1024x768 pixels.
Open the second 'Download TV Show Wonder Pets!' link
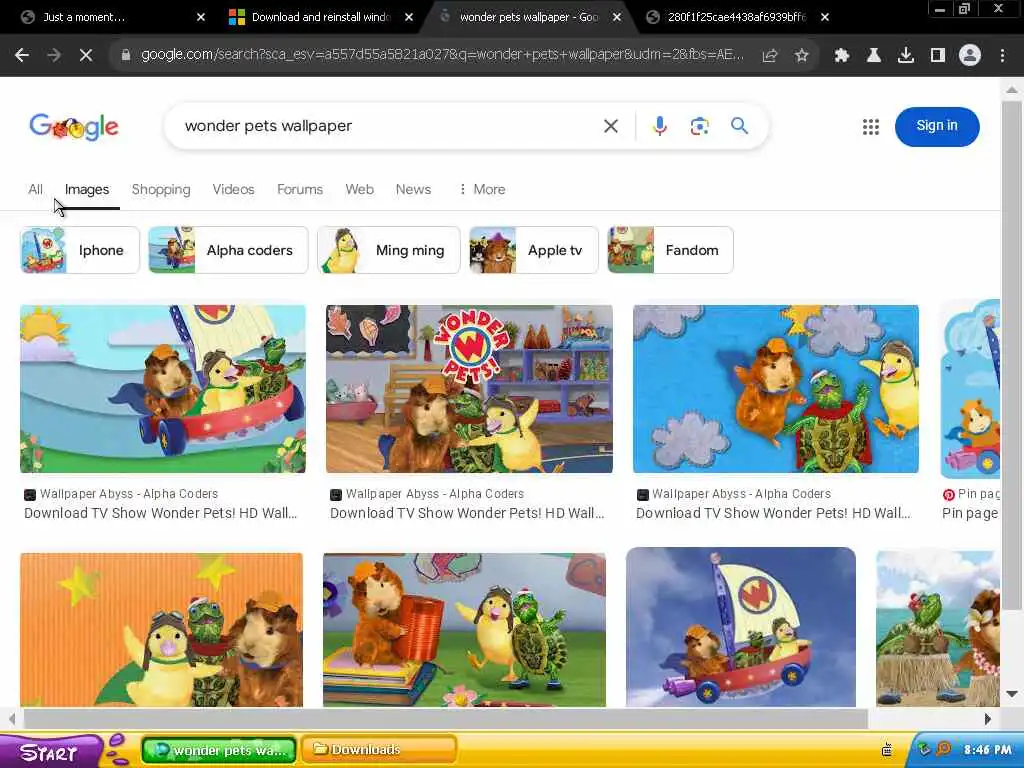coord(467,513)
